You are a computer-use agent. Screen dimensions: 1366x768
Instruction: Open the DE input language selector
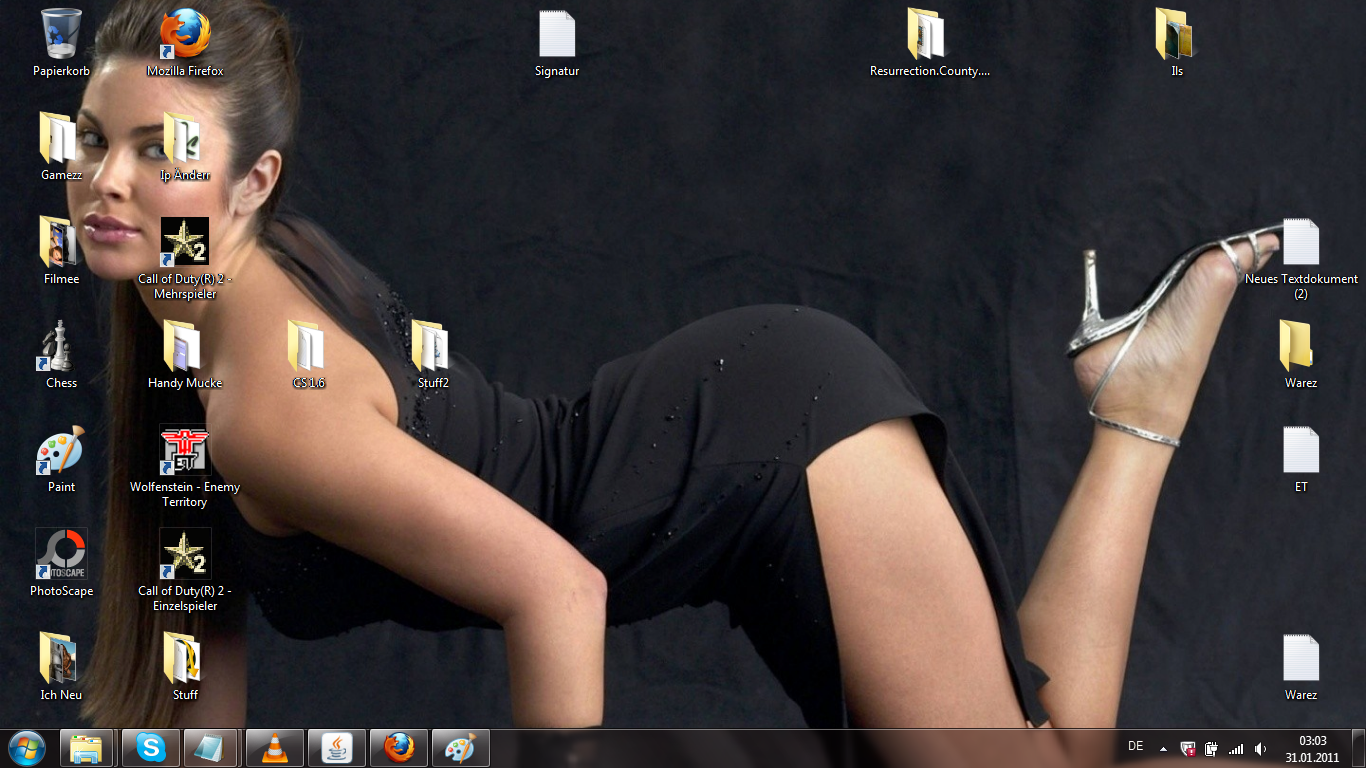[x=1135, y=746]
